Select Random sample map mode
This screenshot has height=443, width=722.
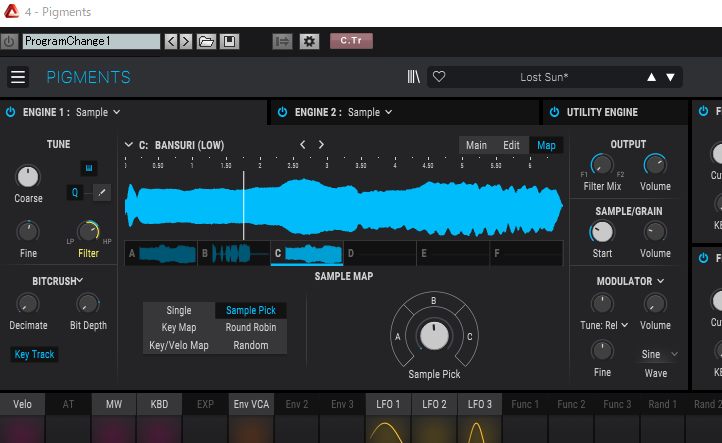pyautogui.click(x=251, y=345)
